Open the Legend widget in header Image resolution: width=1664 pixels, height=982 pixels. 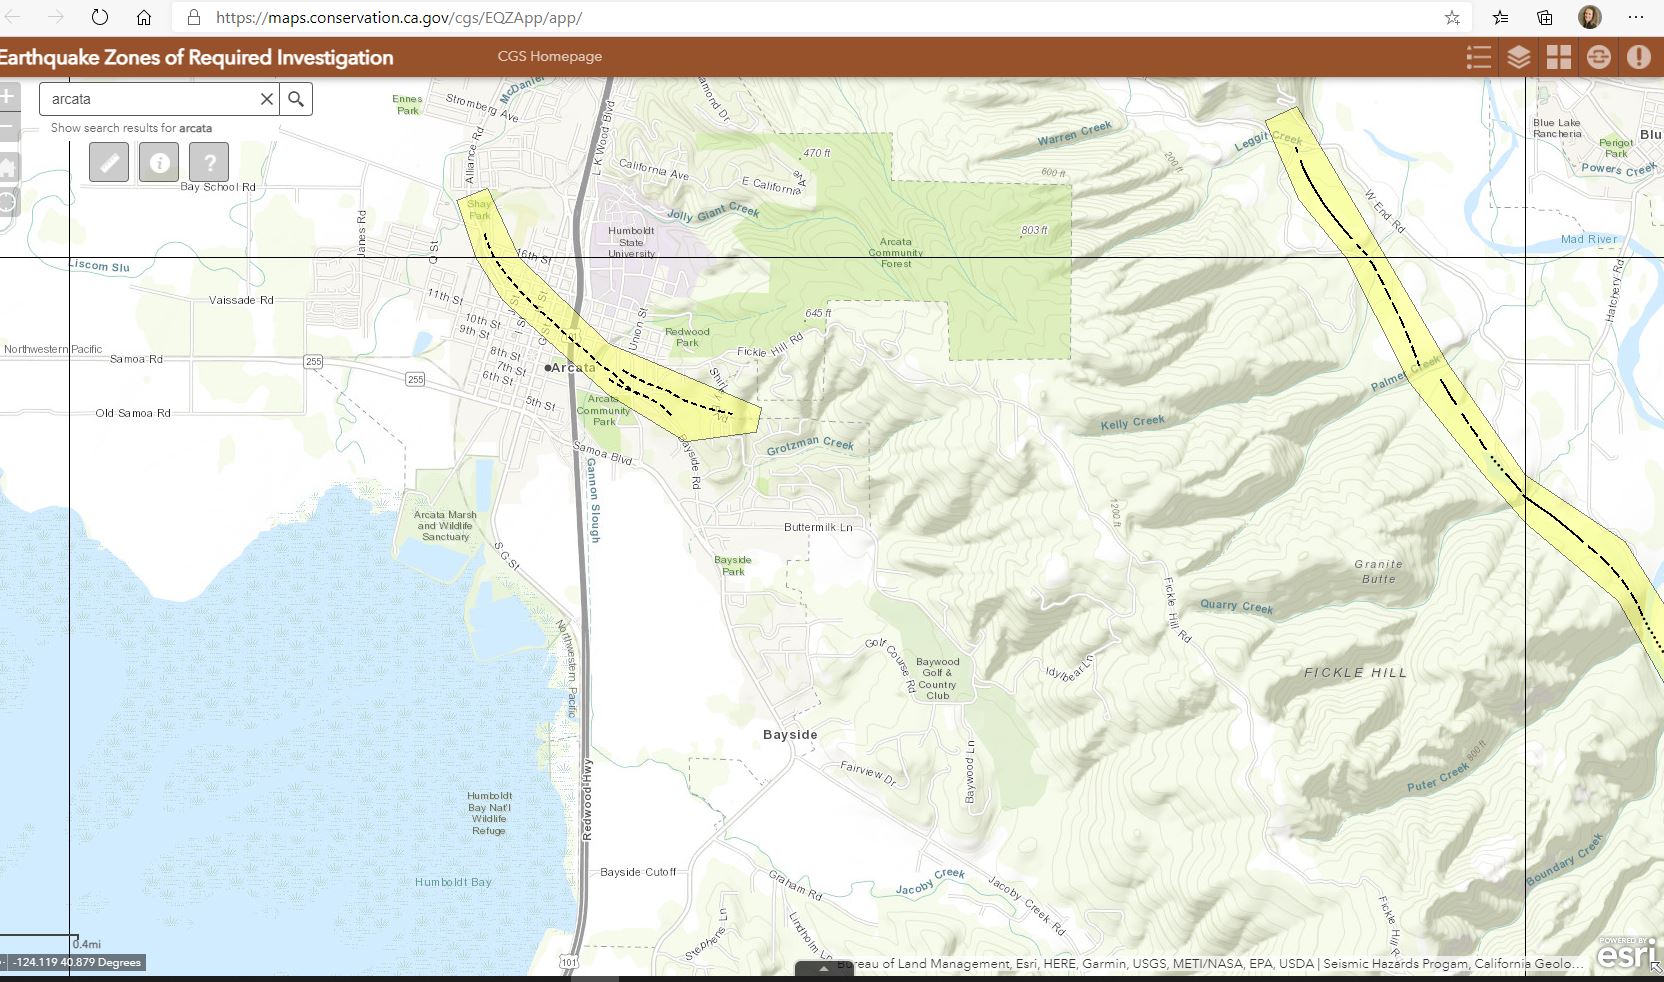[1478, 57]
